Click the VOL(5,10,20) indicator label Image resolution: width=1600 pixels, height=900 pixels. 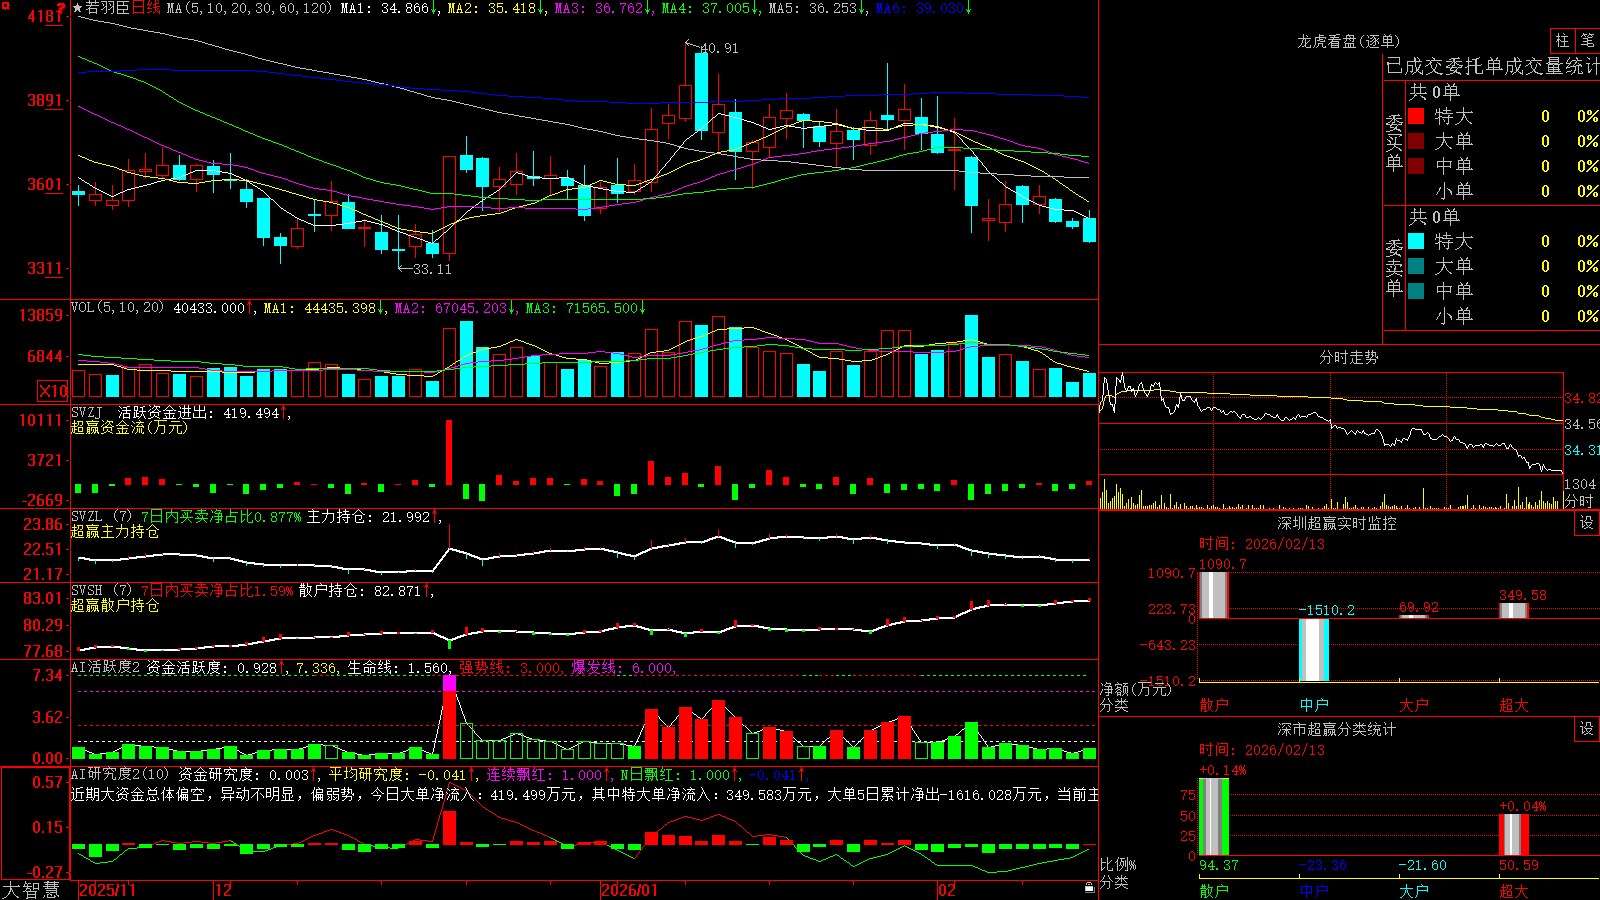[117, 308]
